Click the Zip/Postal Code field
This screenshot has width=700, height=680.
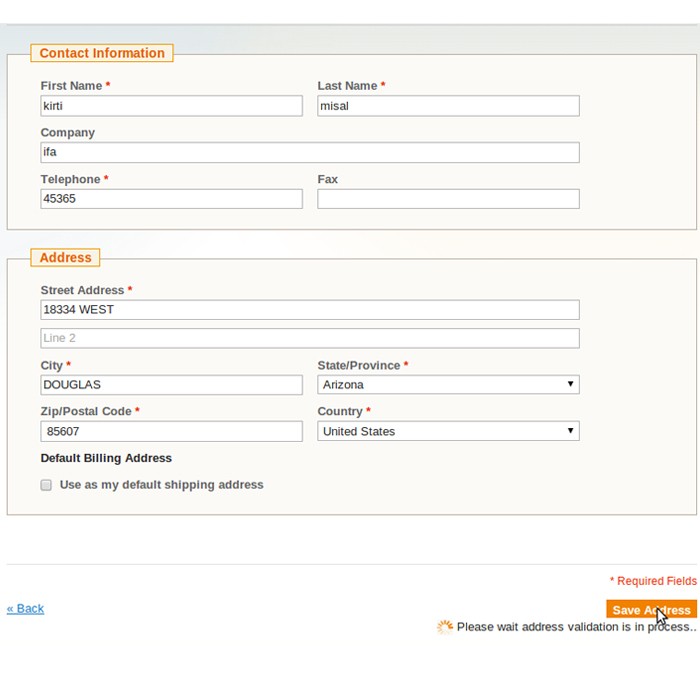171,431
